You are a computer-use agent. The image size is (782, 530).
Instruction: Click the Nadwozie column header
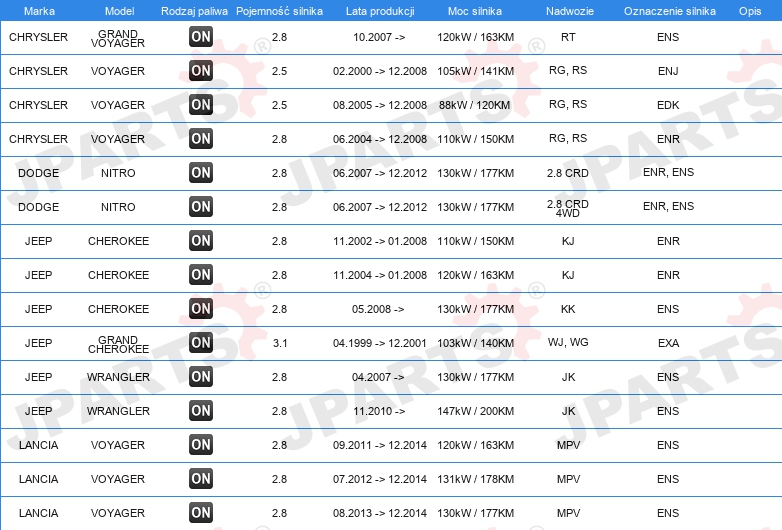570,11
